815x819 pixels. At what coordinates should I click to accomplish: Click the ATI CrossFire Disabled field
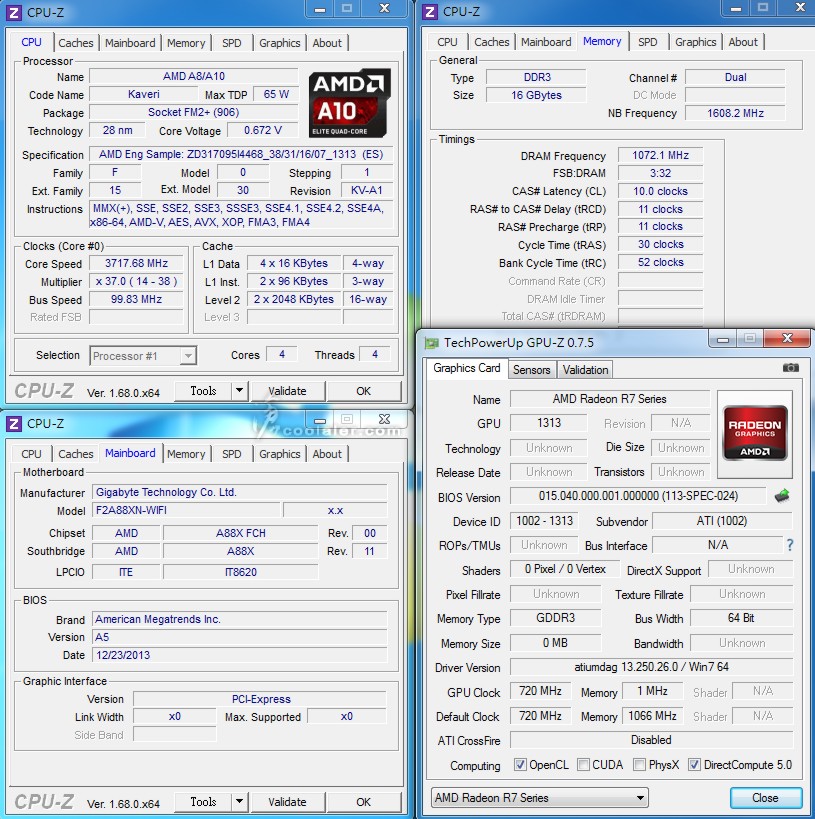click(651, 740)
